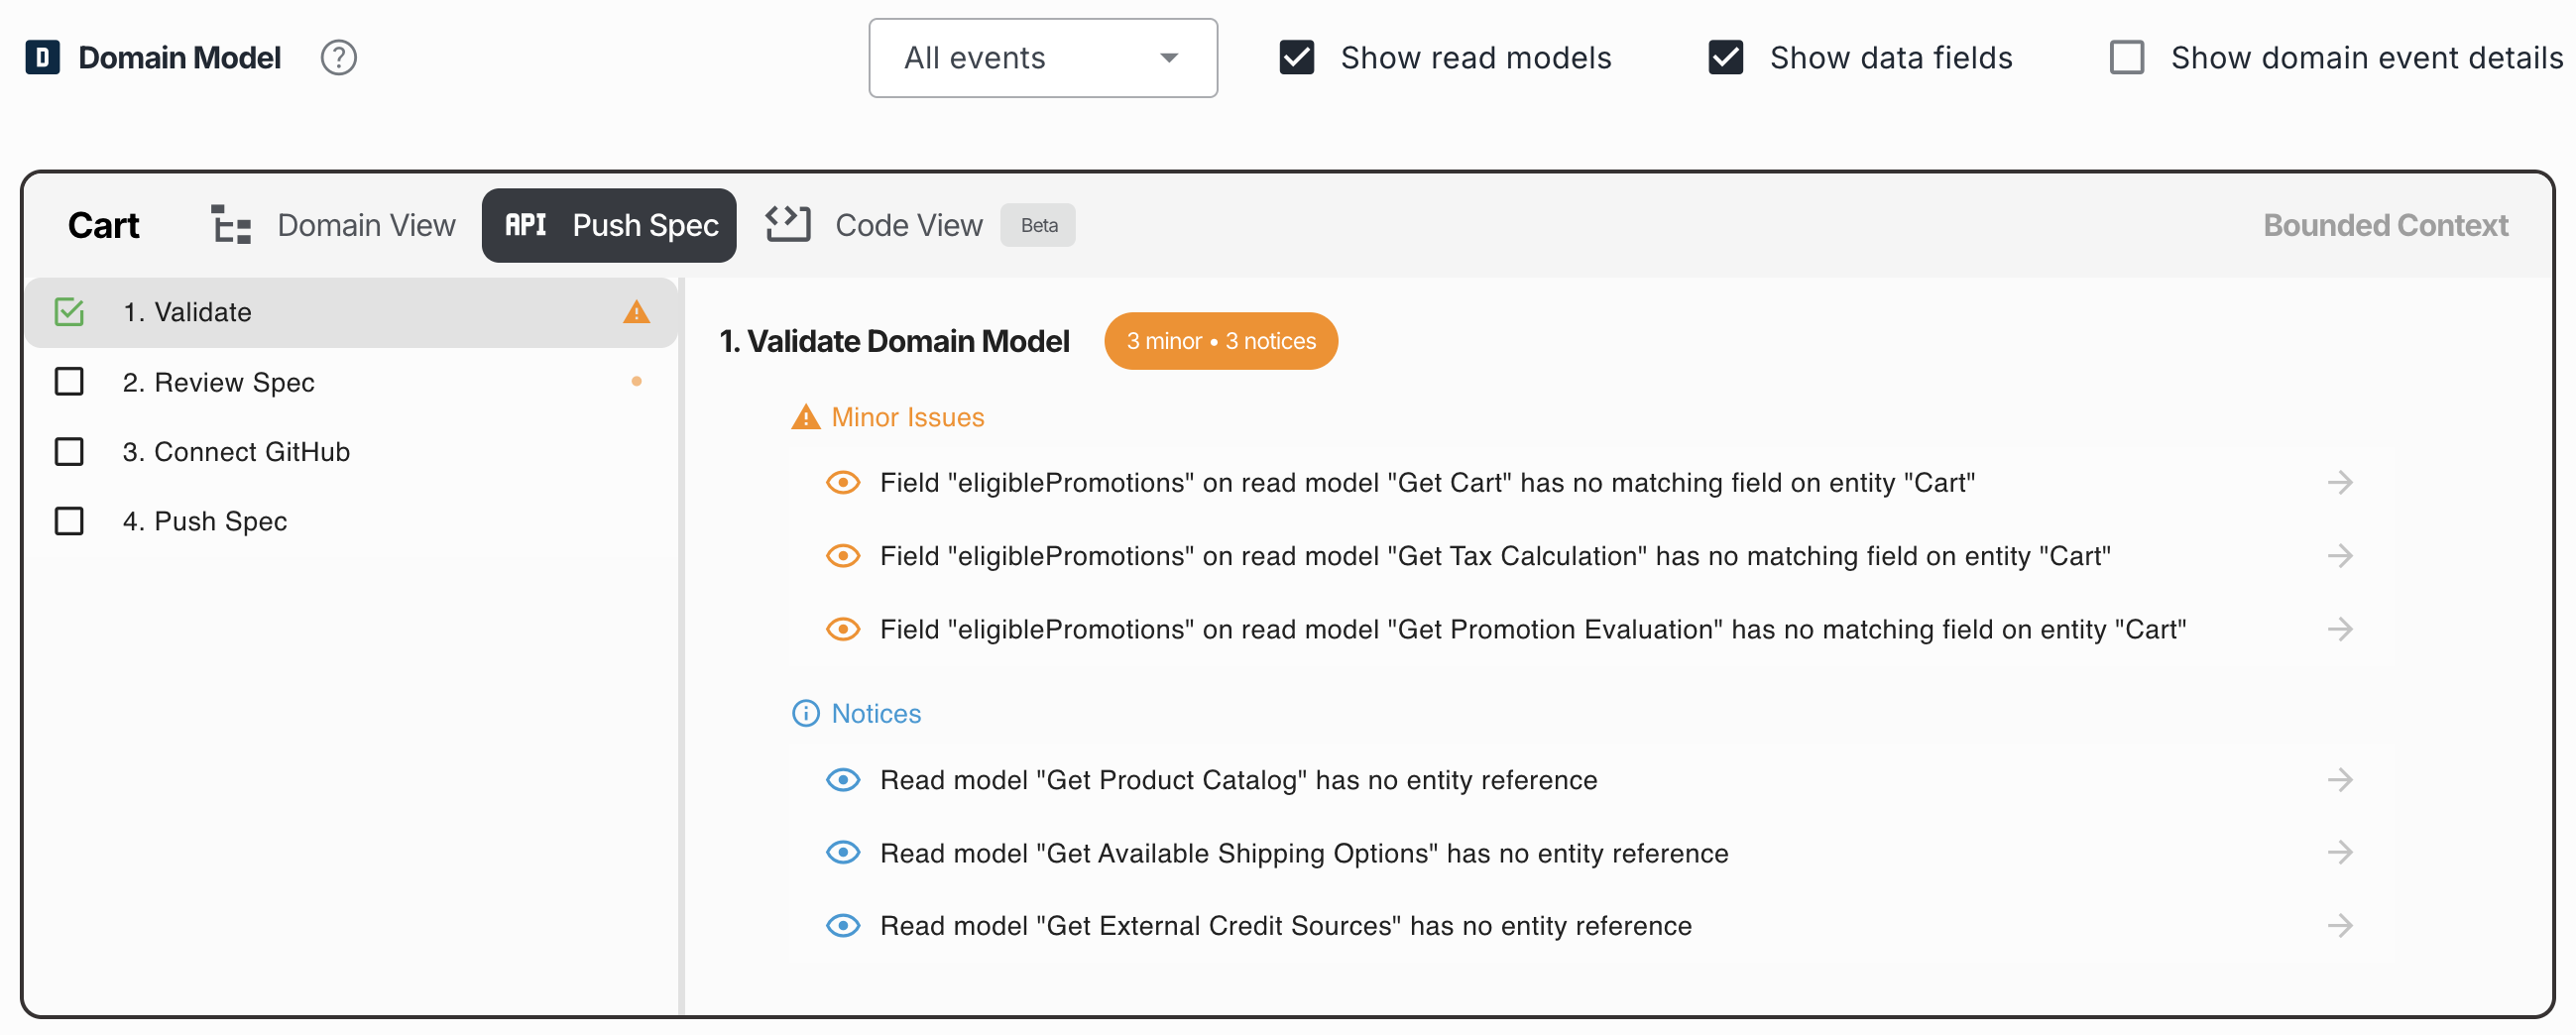Click the Notices info icon
Viewport: 2576px width, 1035px height.
click(805, 714)
